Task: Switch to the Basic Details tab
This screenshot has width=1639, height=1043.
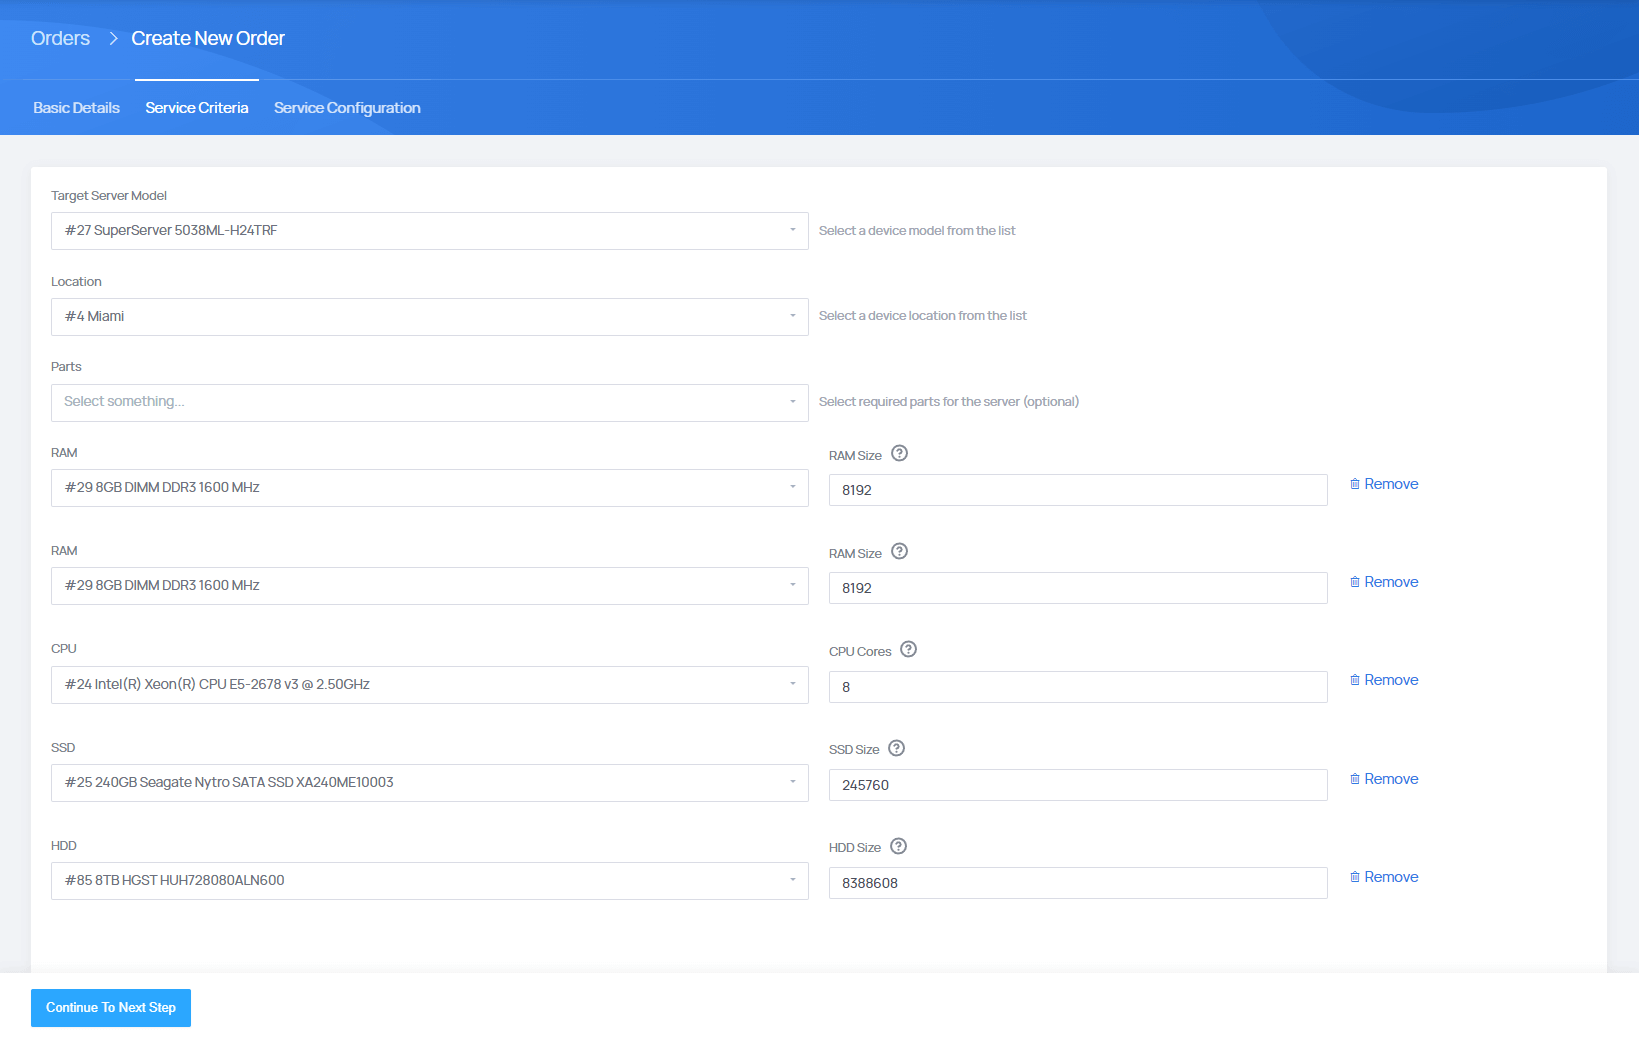Action: tap(76, 108)
